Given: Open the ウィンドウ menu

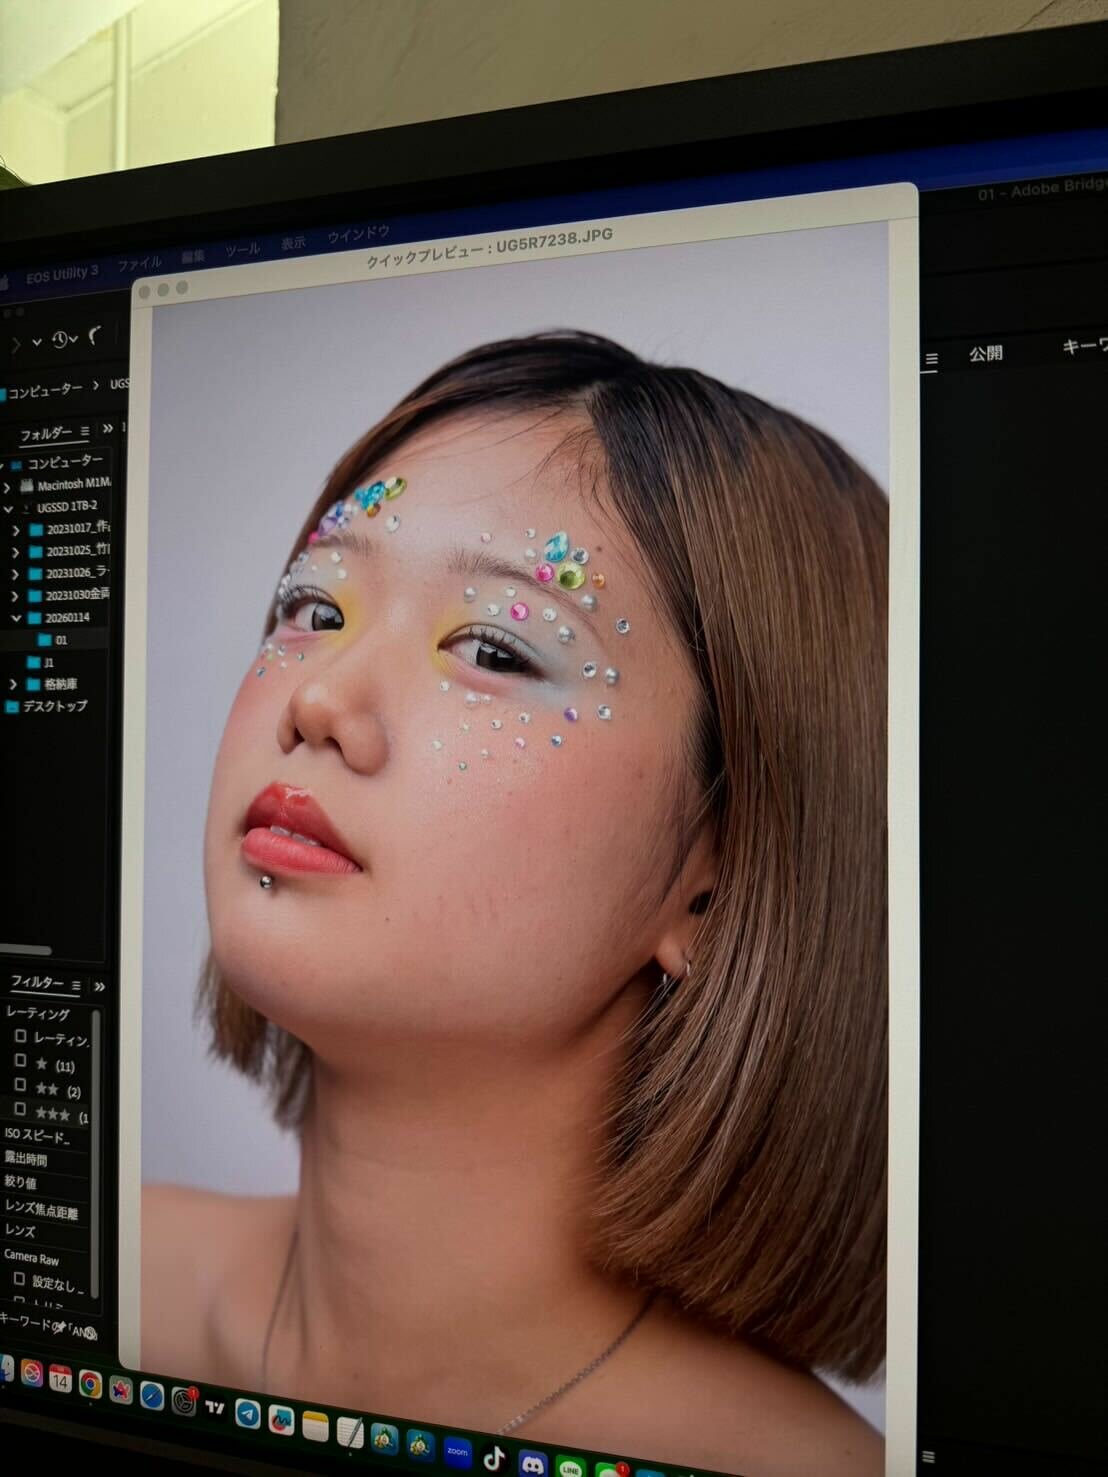Looking at the screenshot, I should (358, 234).
